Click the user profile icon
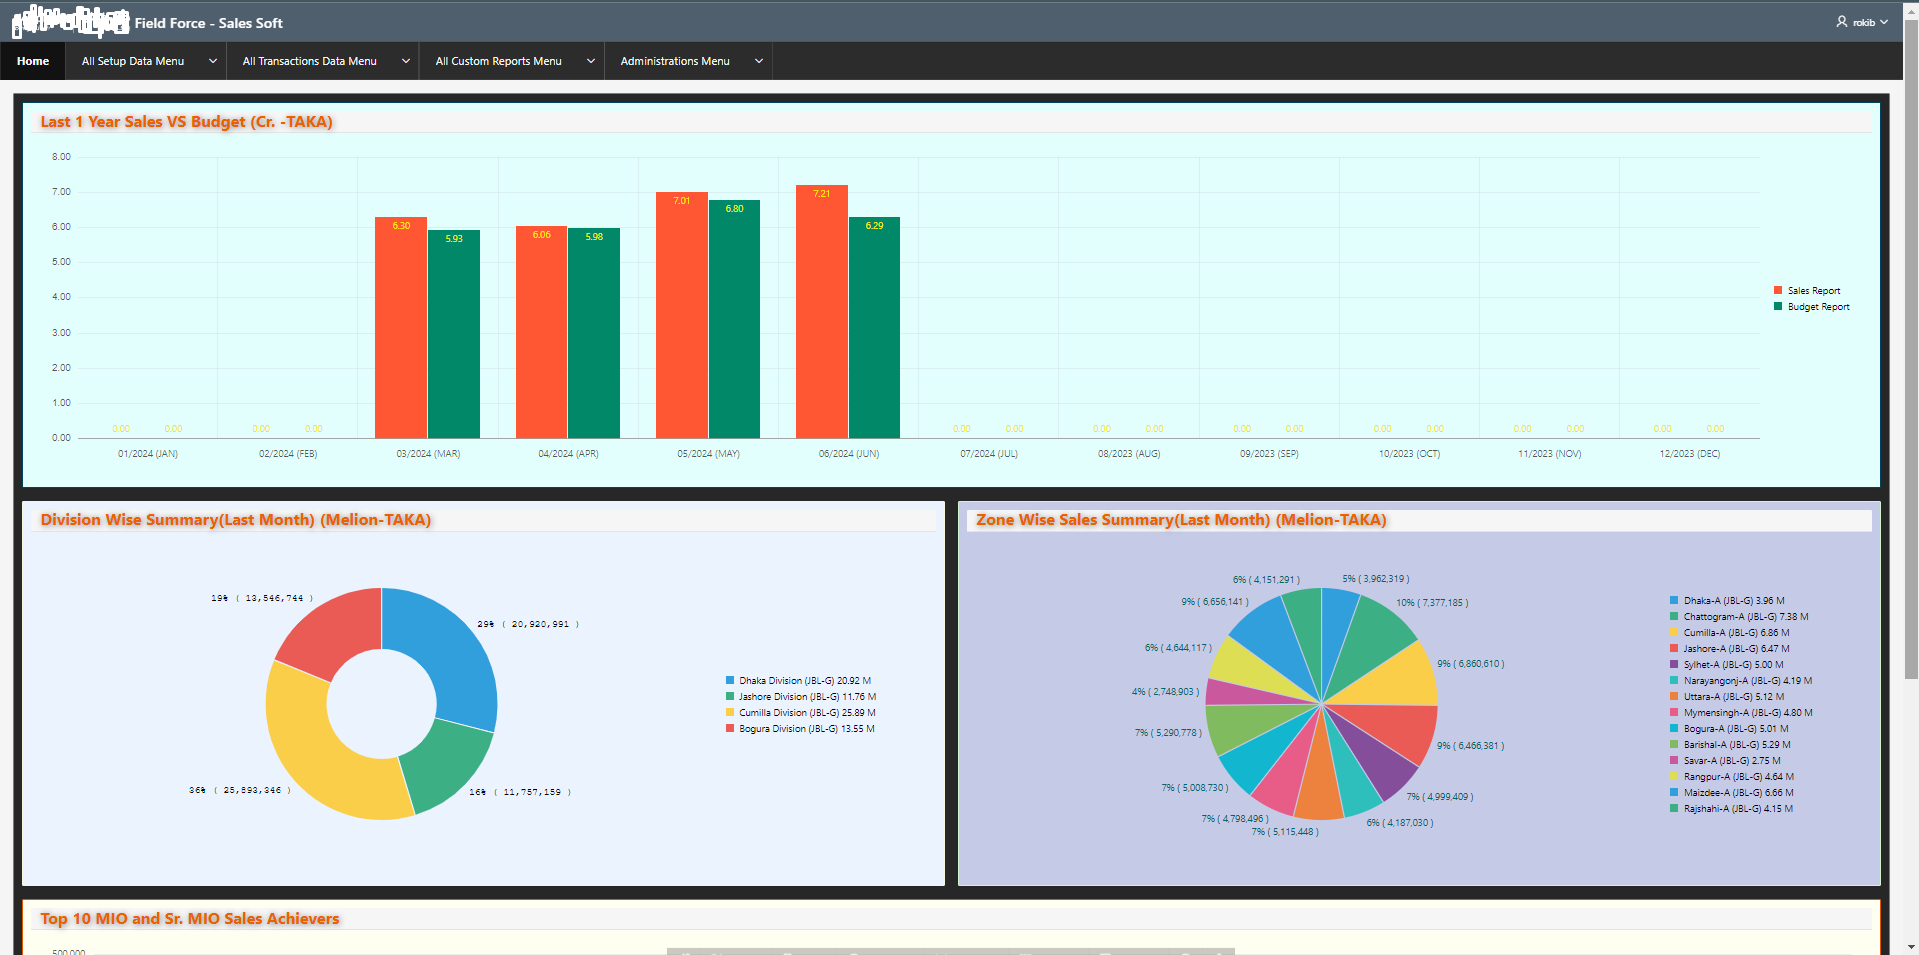1919x955 pixels. pos(1842,21)
